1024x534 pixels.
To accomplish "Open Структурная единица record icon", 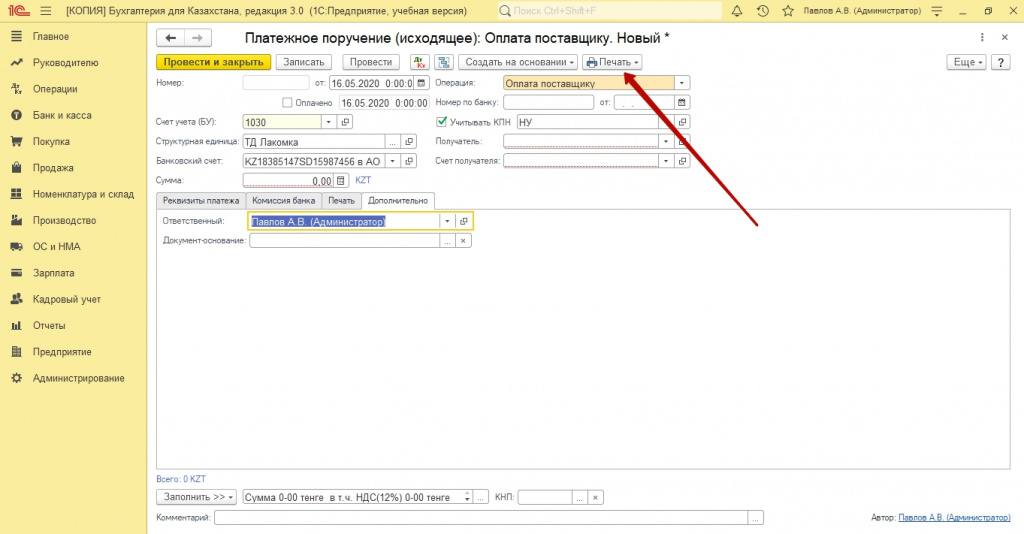I will pyautogui.click(x=409, y=142).
